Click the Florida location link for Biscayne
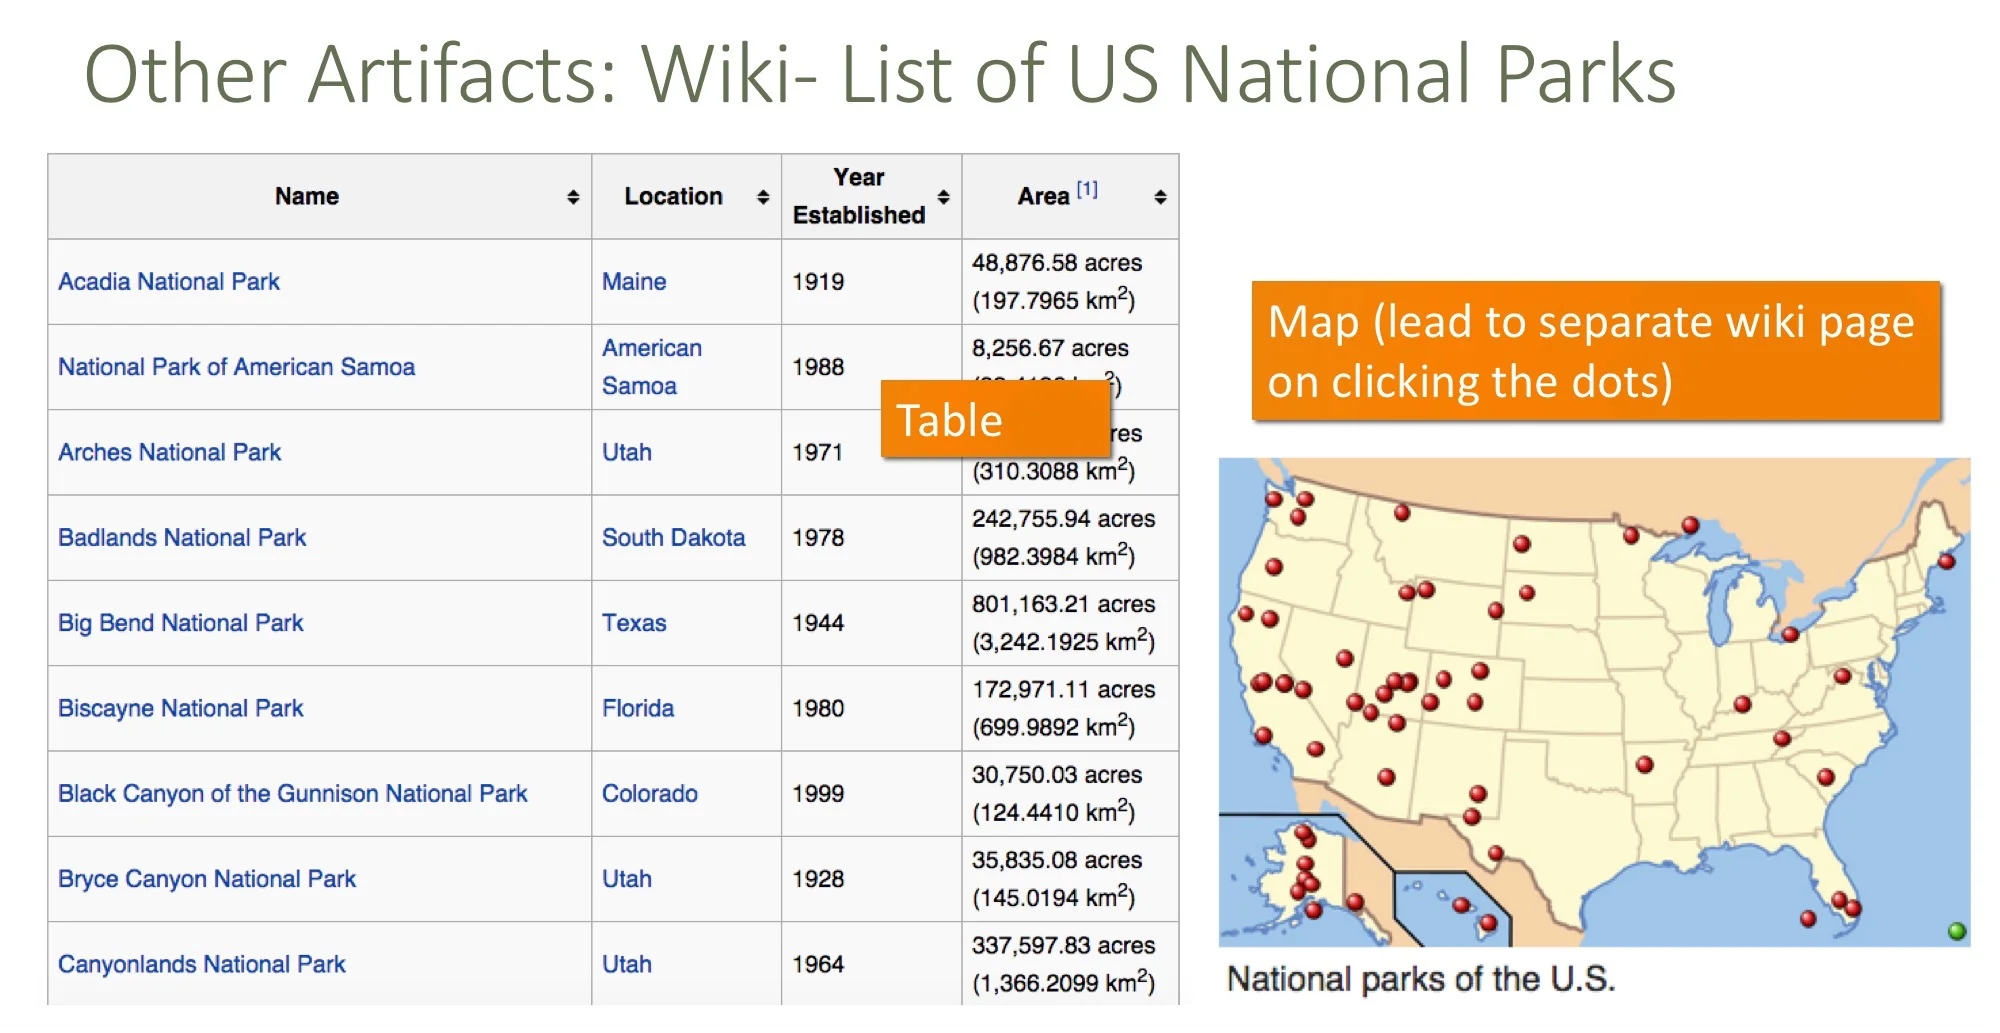This screenshot has height=1033, width=2000. 637,708
